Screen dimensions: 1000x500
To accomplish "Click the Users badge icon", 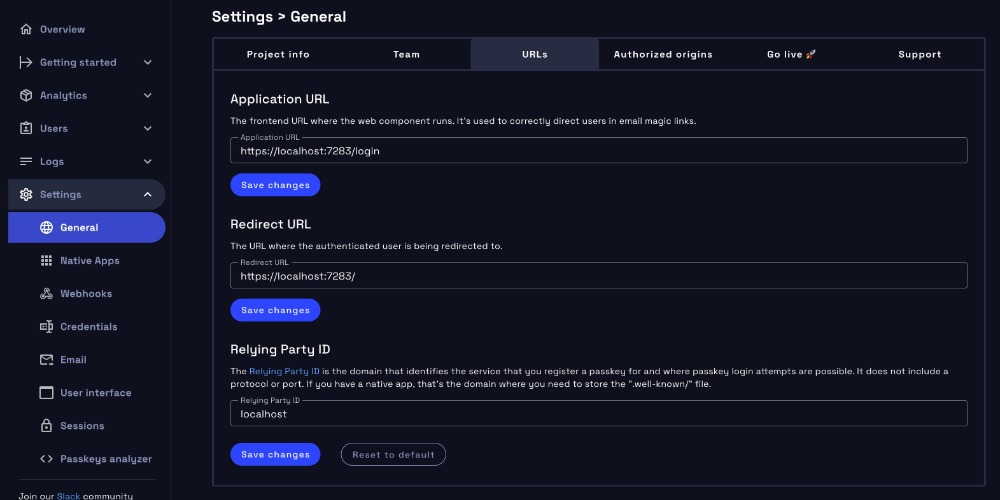I will tap(26, 128).
